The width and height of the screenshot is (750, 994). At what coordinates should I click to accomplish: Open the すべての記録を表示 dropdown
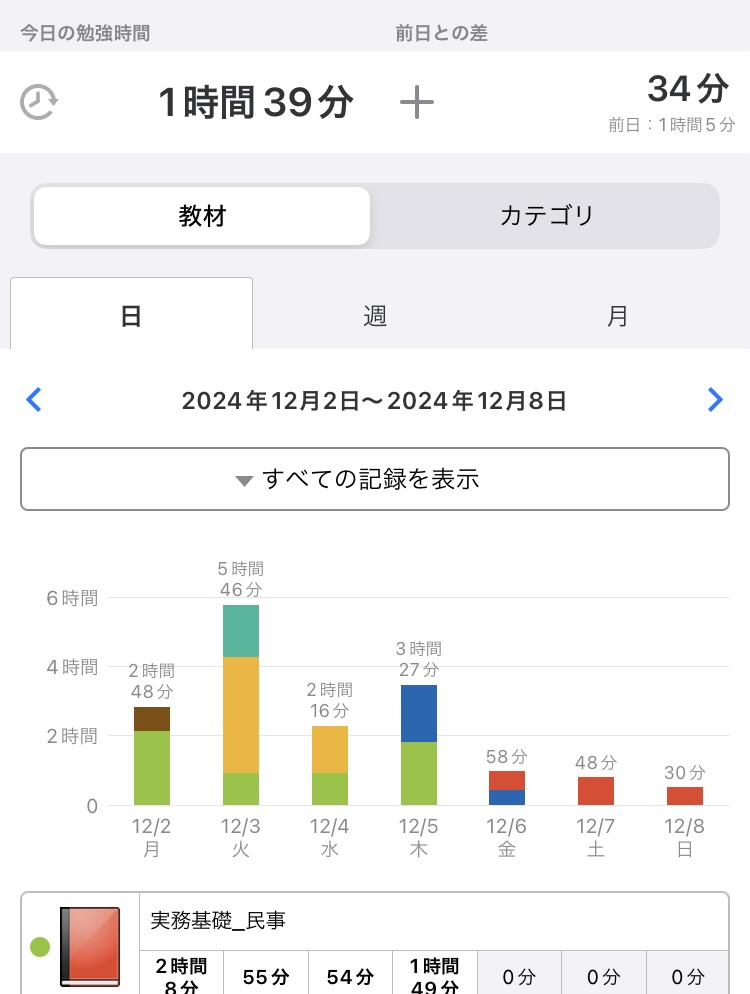click(x=374, y=479)
